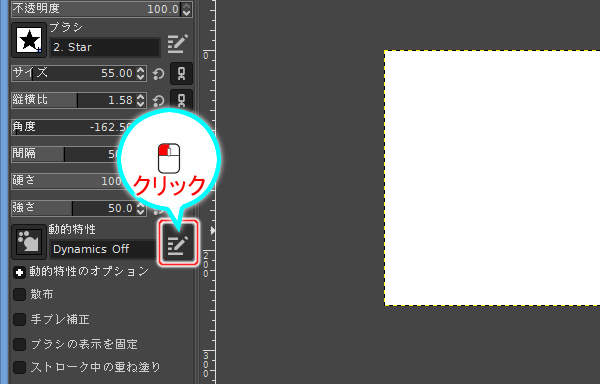Screen dimensions: 600x384
Task: Reset brush size to default
Action: pyautogui.click(x=158, y=73)
